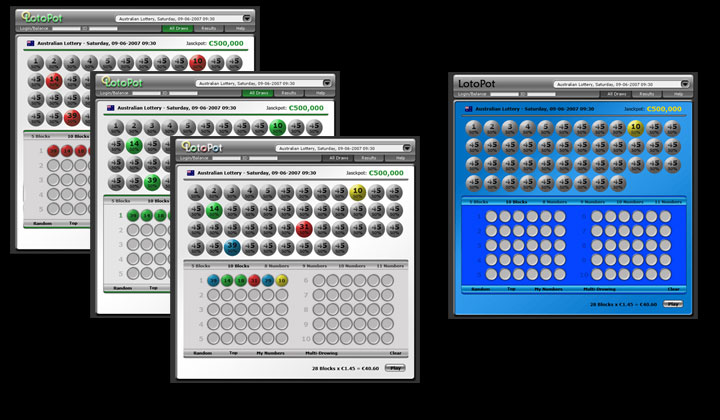The height and width of the screenshot is (420, 720).
Task: Pick ball 3 in the blue window
Action: coord(510,128)
